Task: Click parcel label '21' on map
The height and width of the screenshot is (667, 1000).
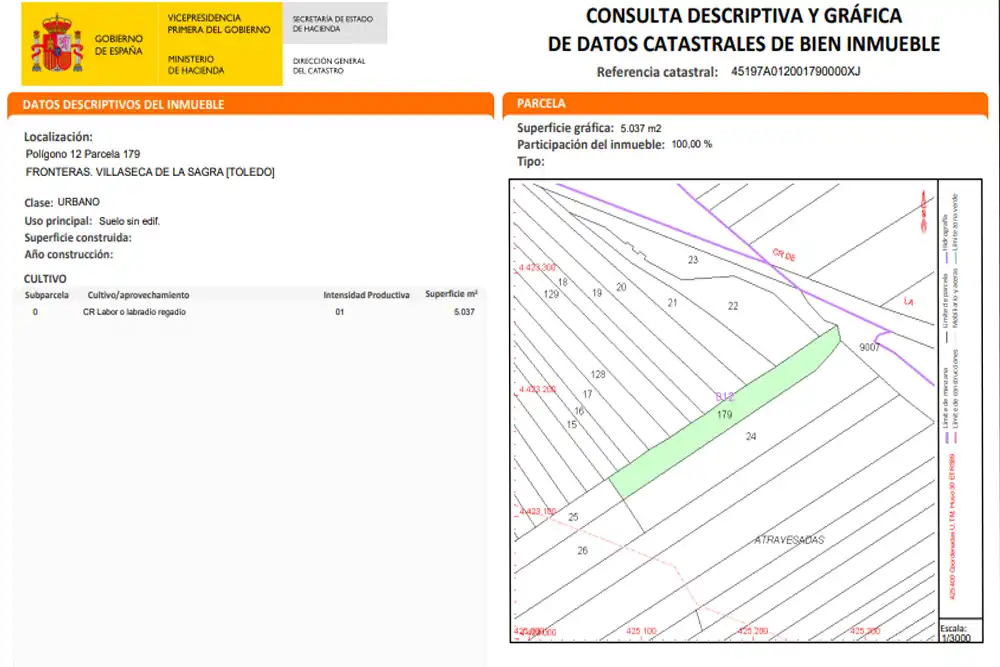Action: click(672, 303)
